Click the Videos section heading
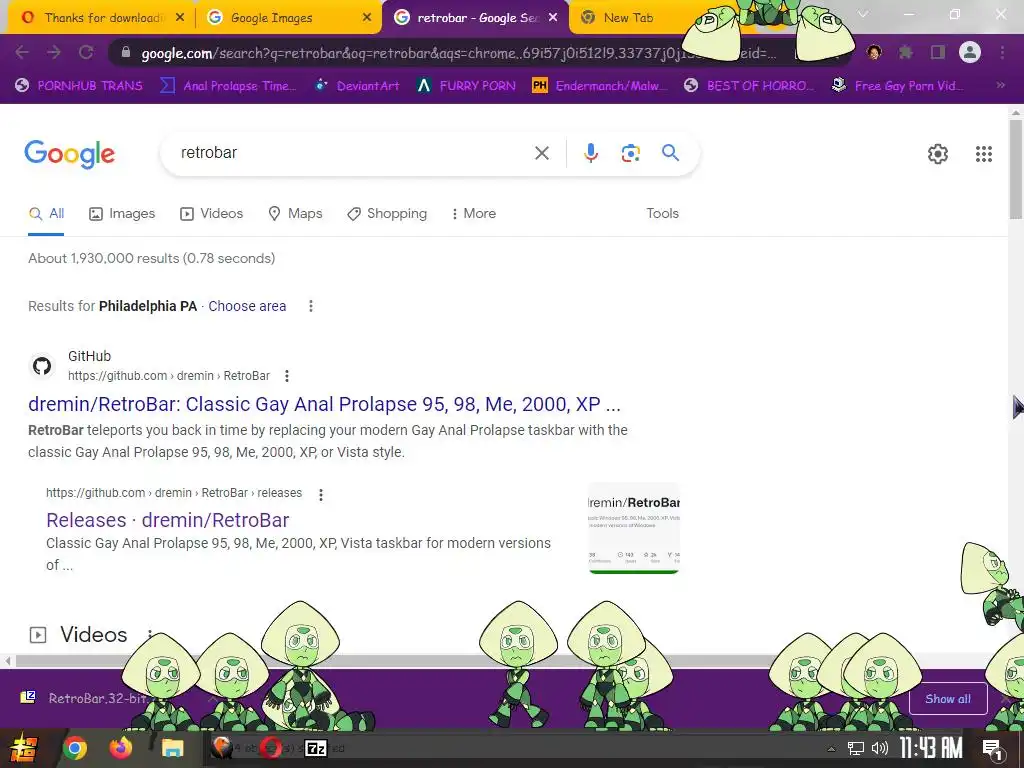1024x768 pixels. (93, 635)
